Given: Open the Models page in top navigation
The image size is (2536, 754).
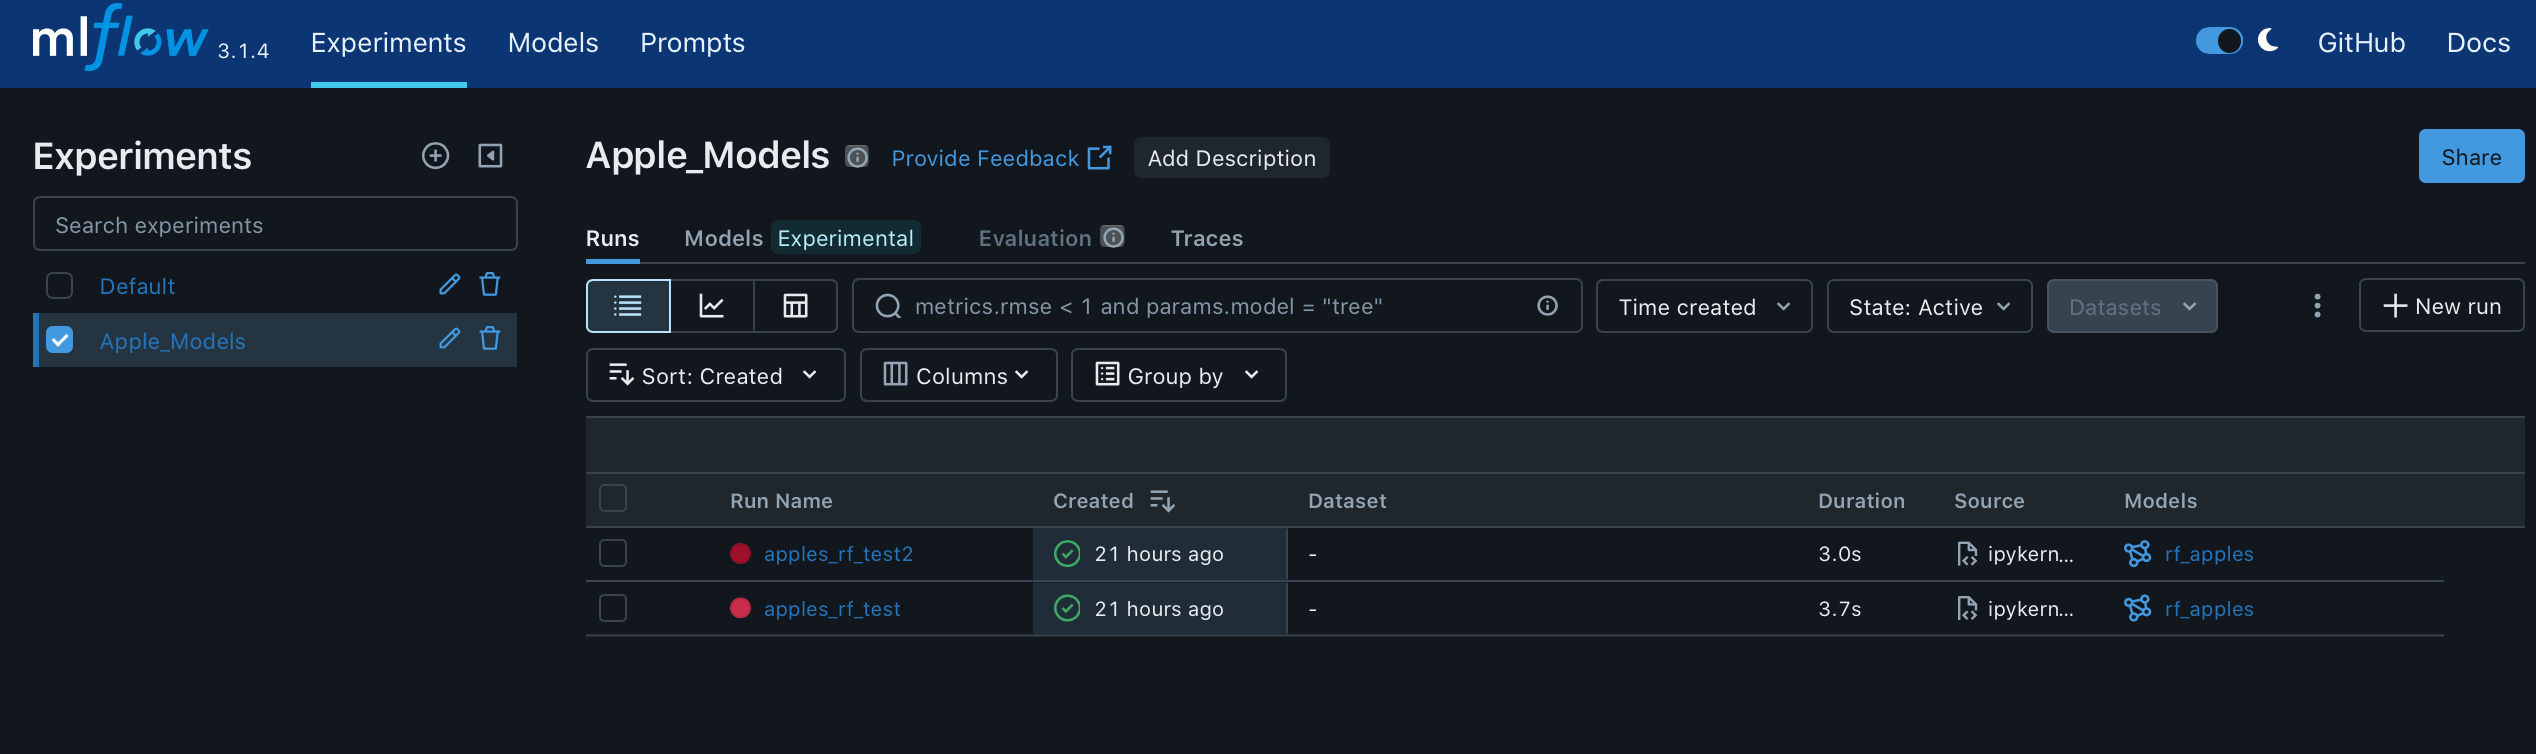Looking at the screenshot, I should [x=553, y=43].
